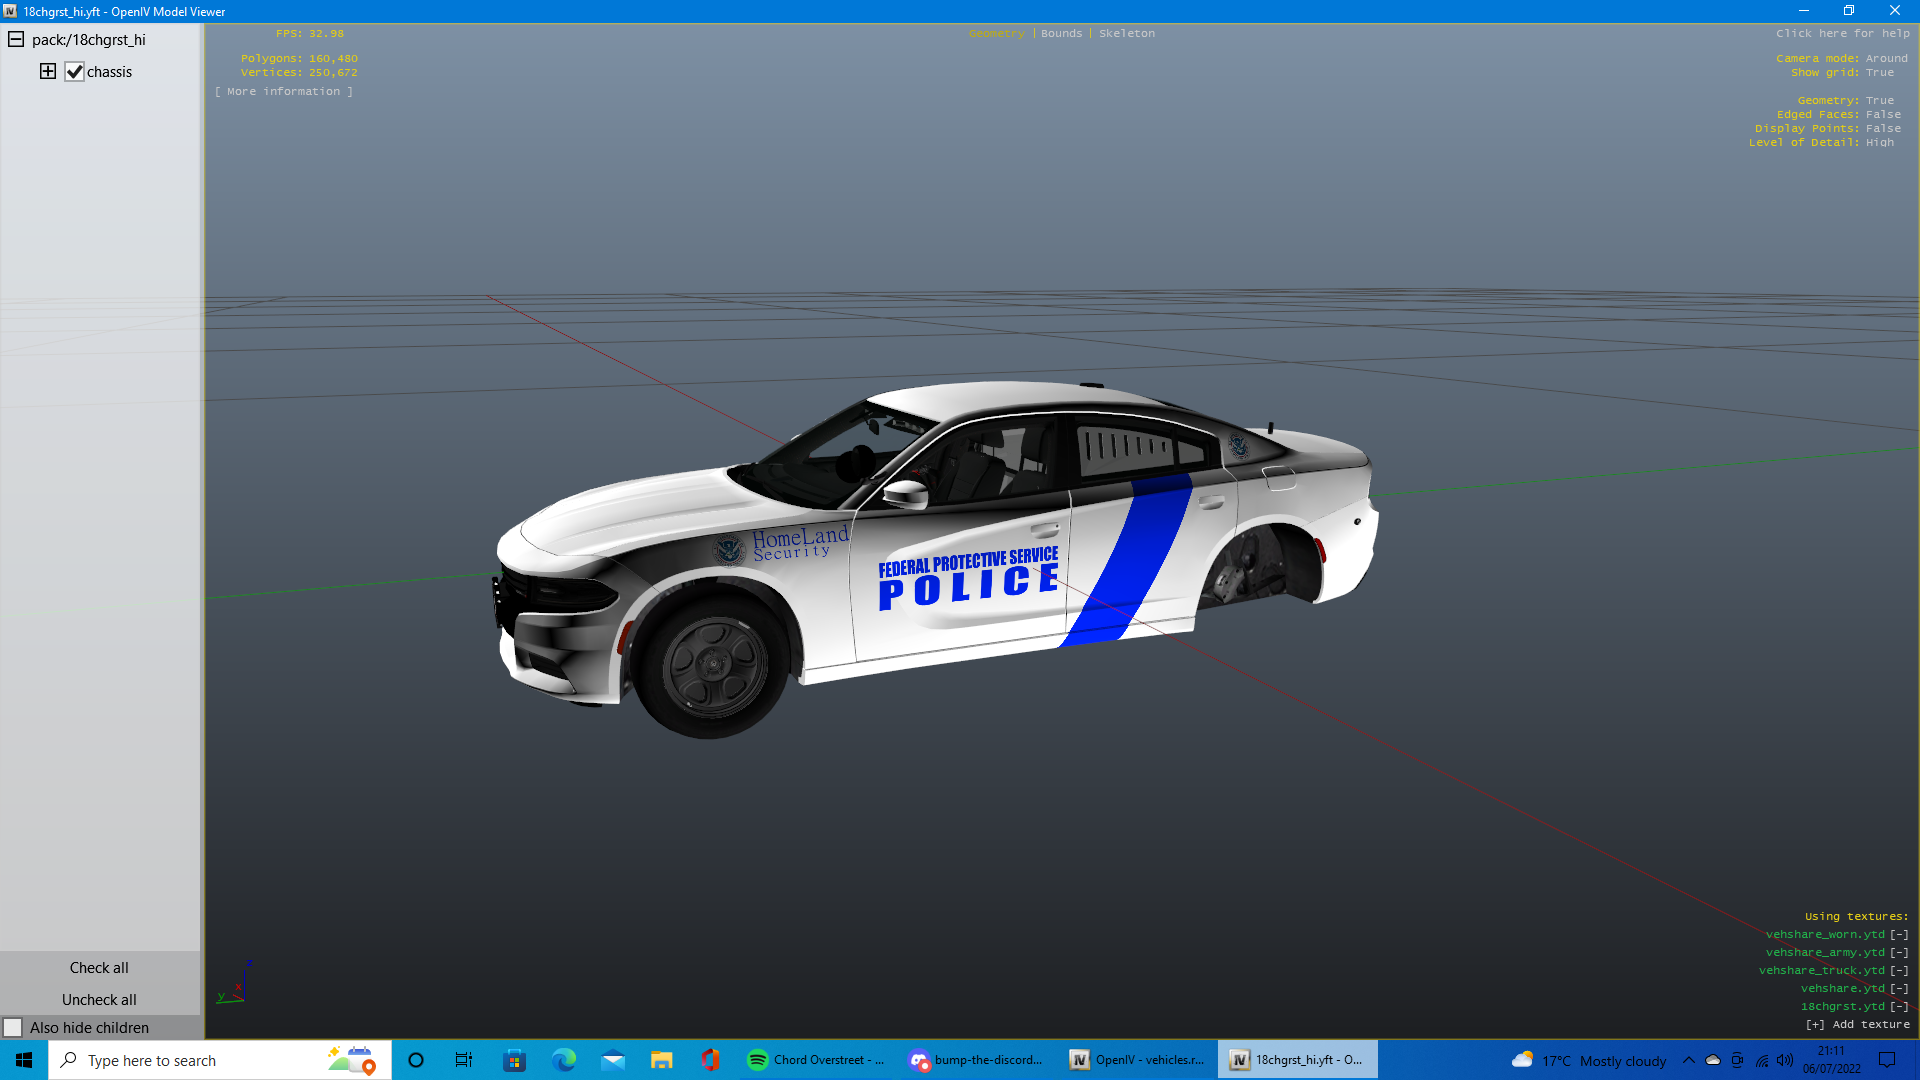Switch to the Skeleton view tab
This screenshot has width=1920, height=1080.
pyautogui.click(x=1126, y=34)
